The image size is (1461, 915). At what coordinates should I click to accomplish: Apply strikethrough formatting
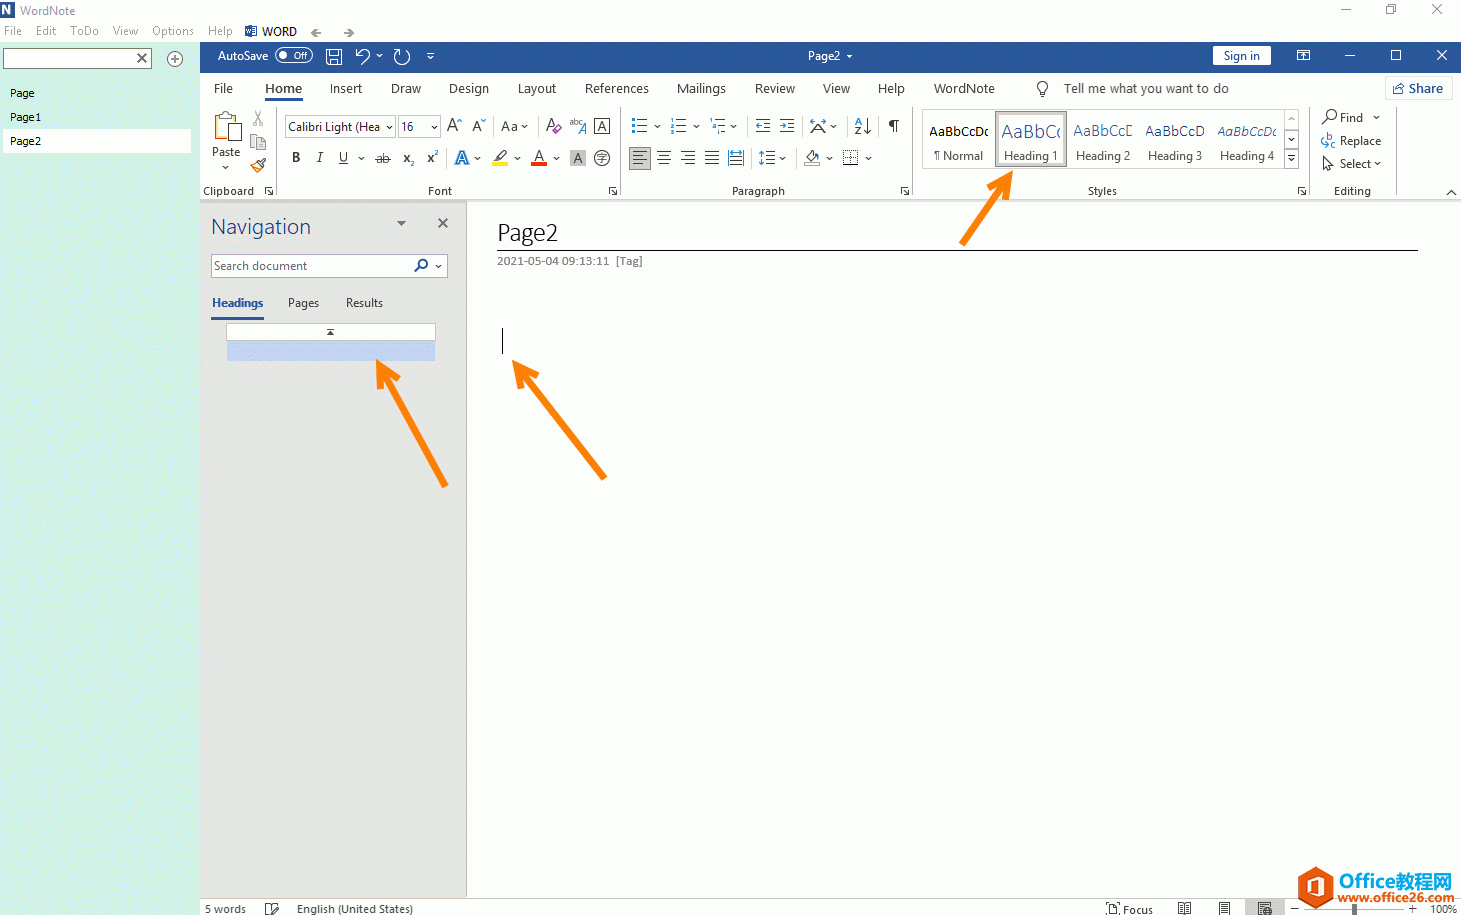click(x=382, y=158)
